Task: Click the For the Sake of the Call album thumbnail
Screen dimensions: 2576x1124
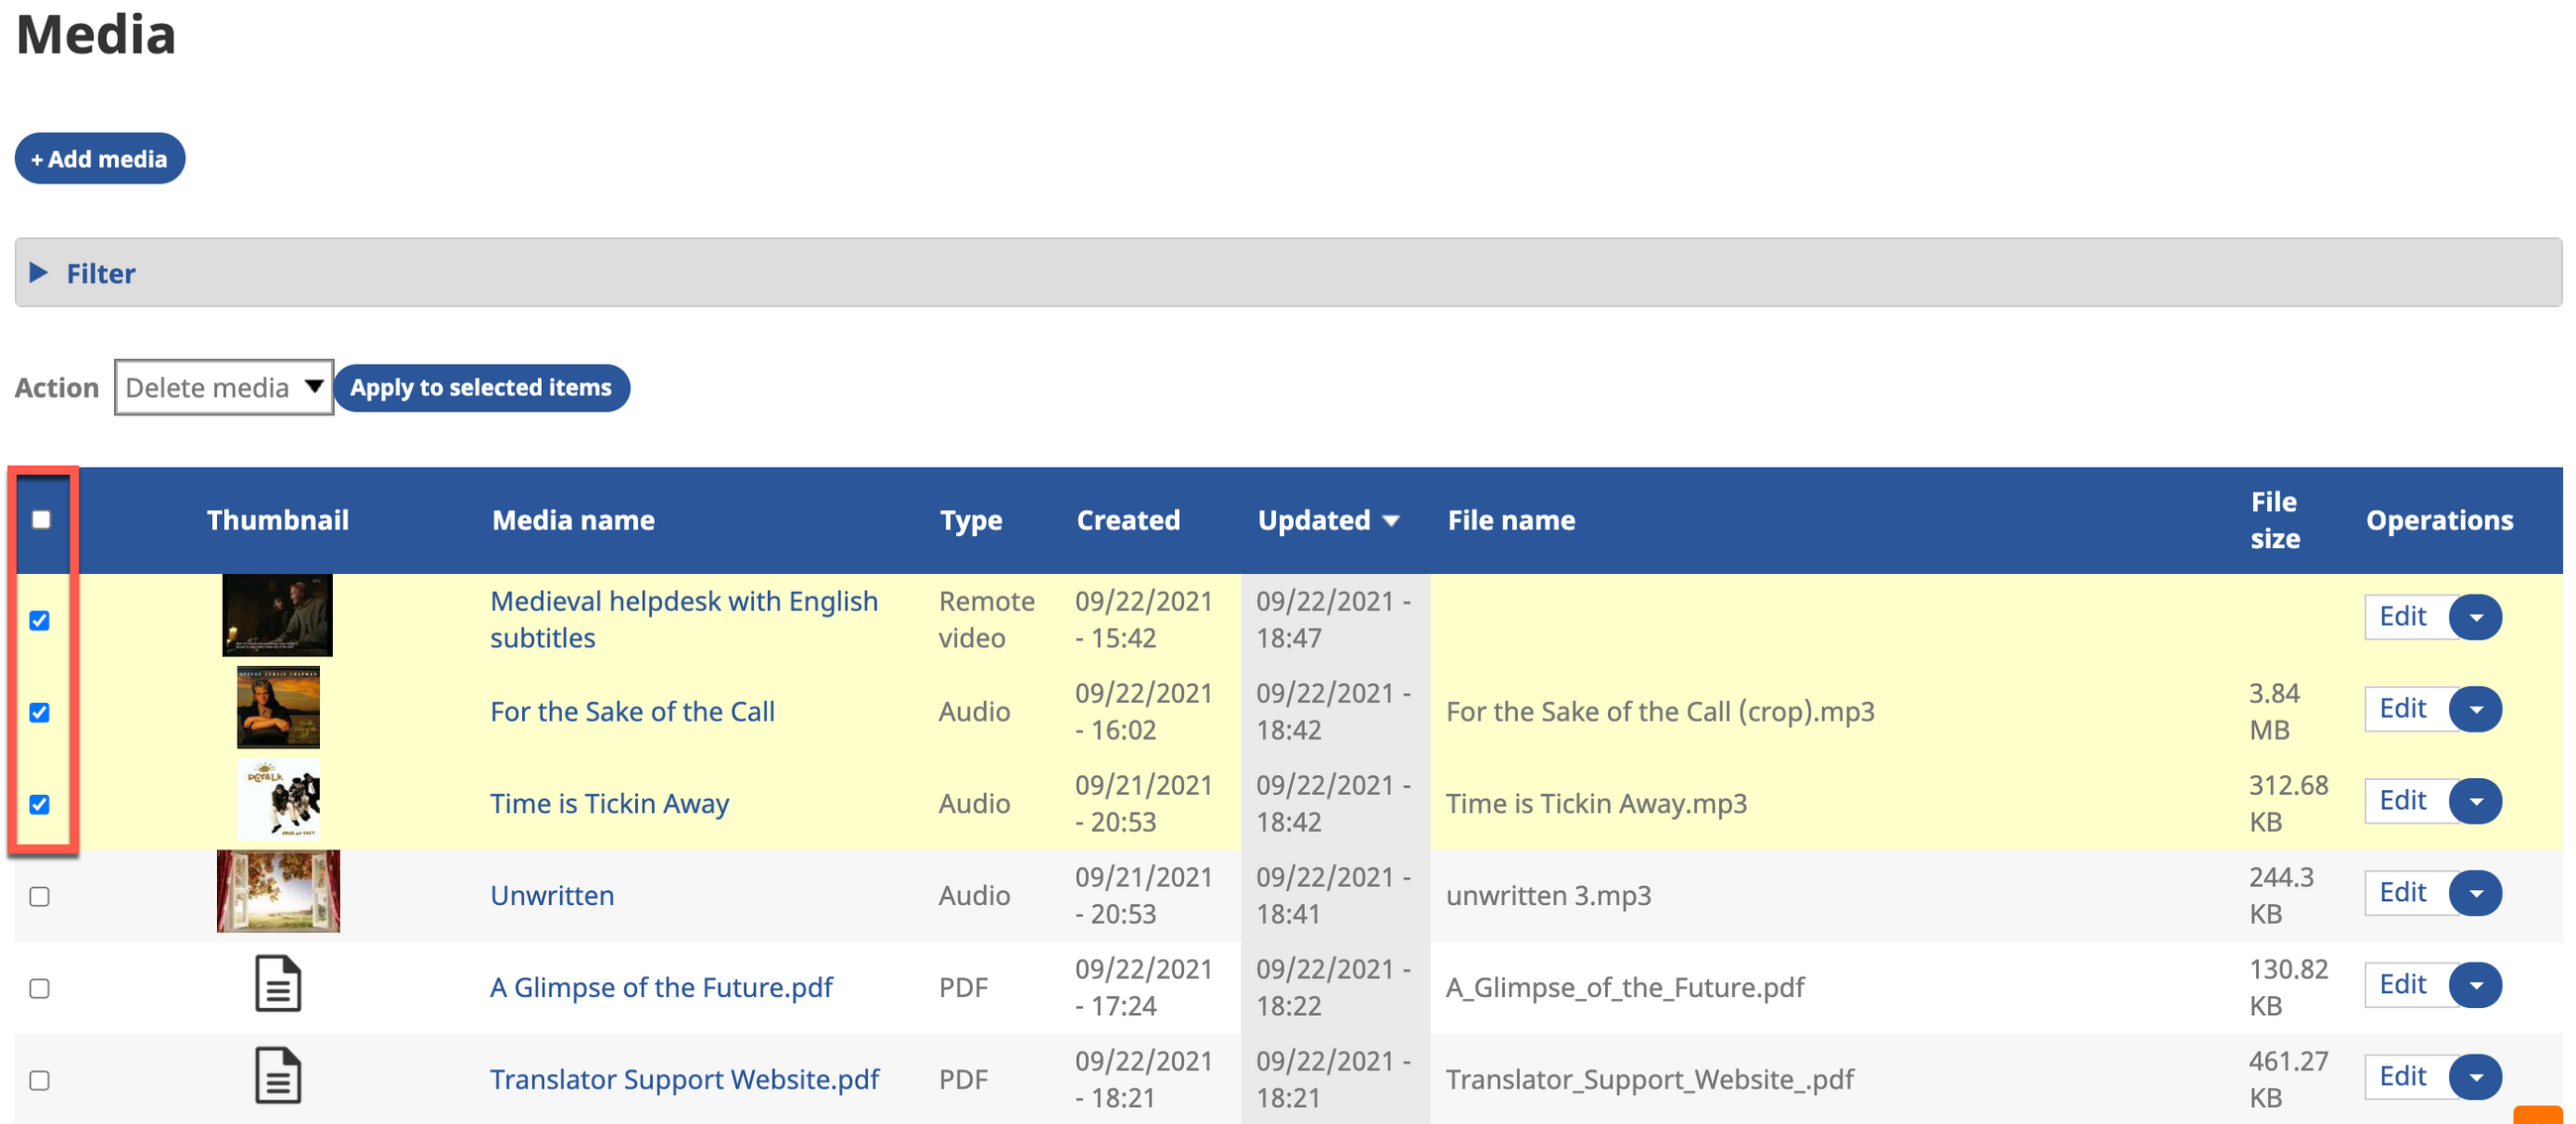Action: [278, 707]
